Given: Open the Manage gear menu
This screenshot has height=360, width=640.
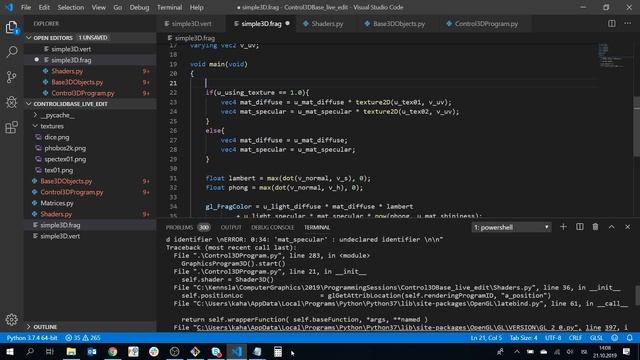Looking at the screenshot, I should pyautogui.click(x=11, y=320).
